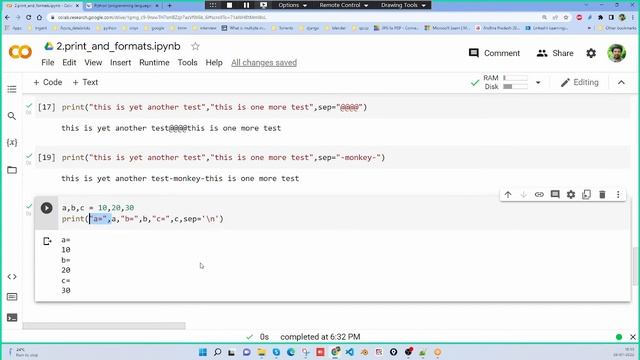Open the File menu
The image size is (640, 360).
(48, 62)
